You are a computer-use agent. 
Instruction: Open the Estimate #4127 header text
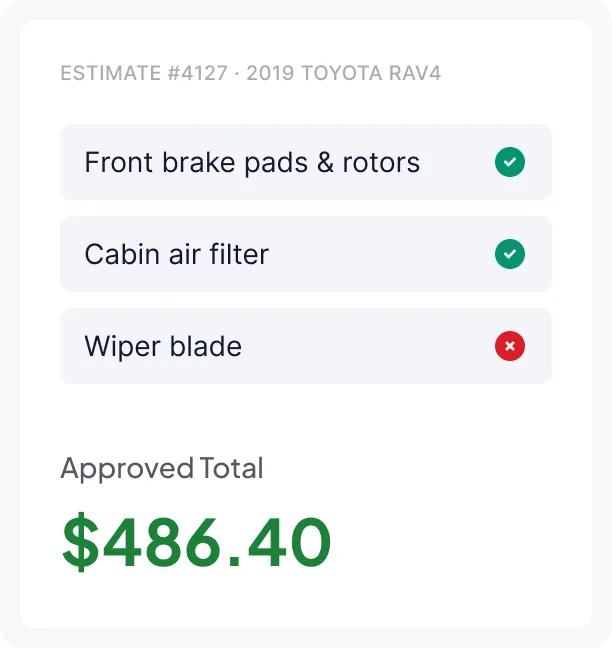click(144, 74)
